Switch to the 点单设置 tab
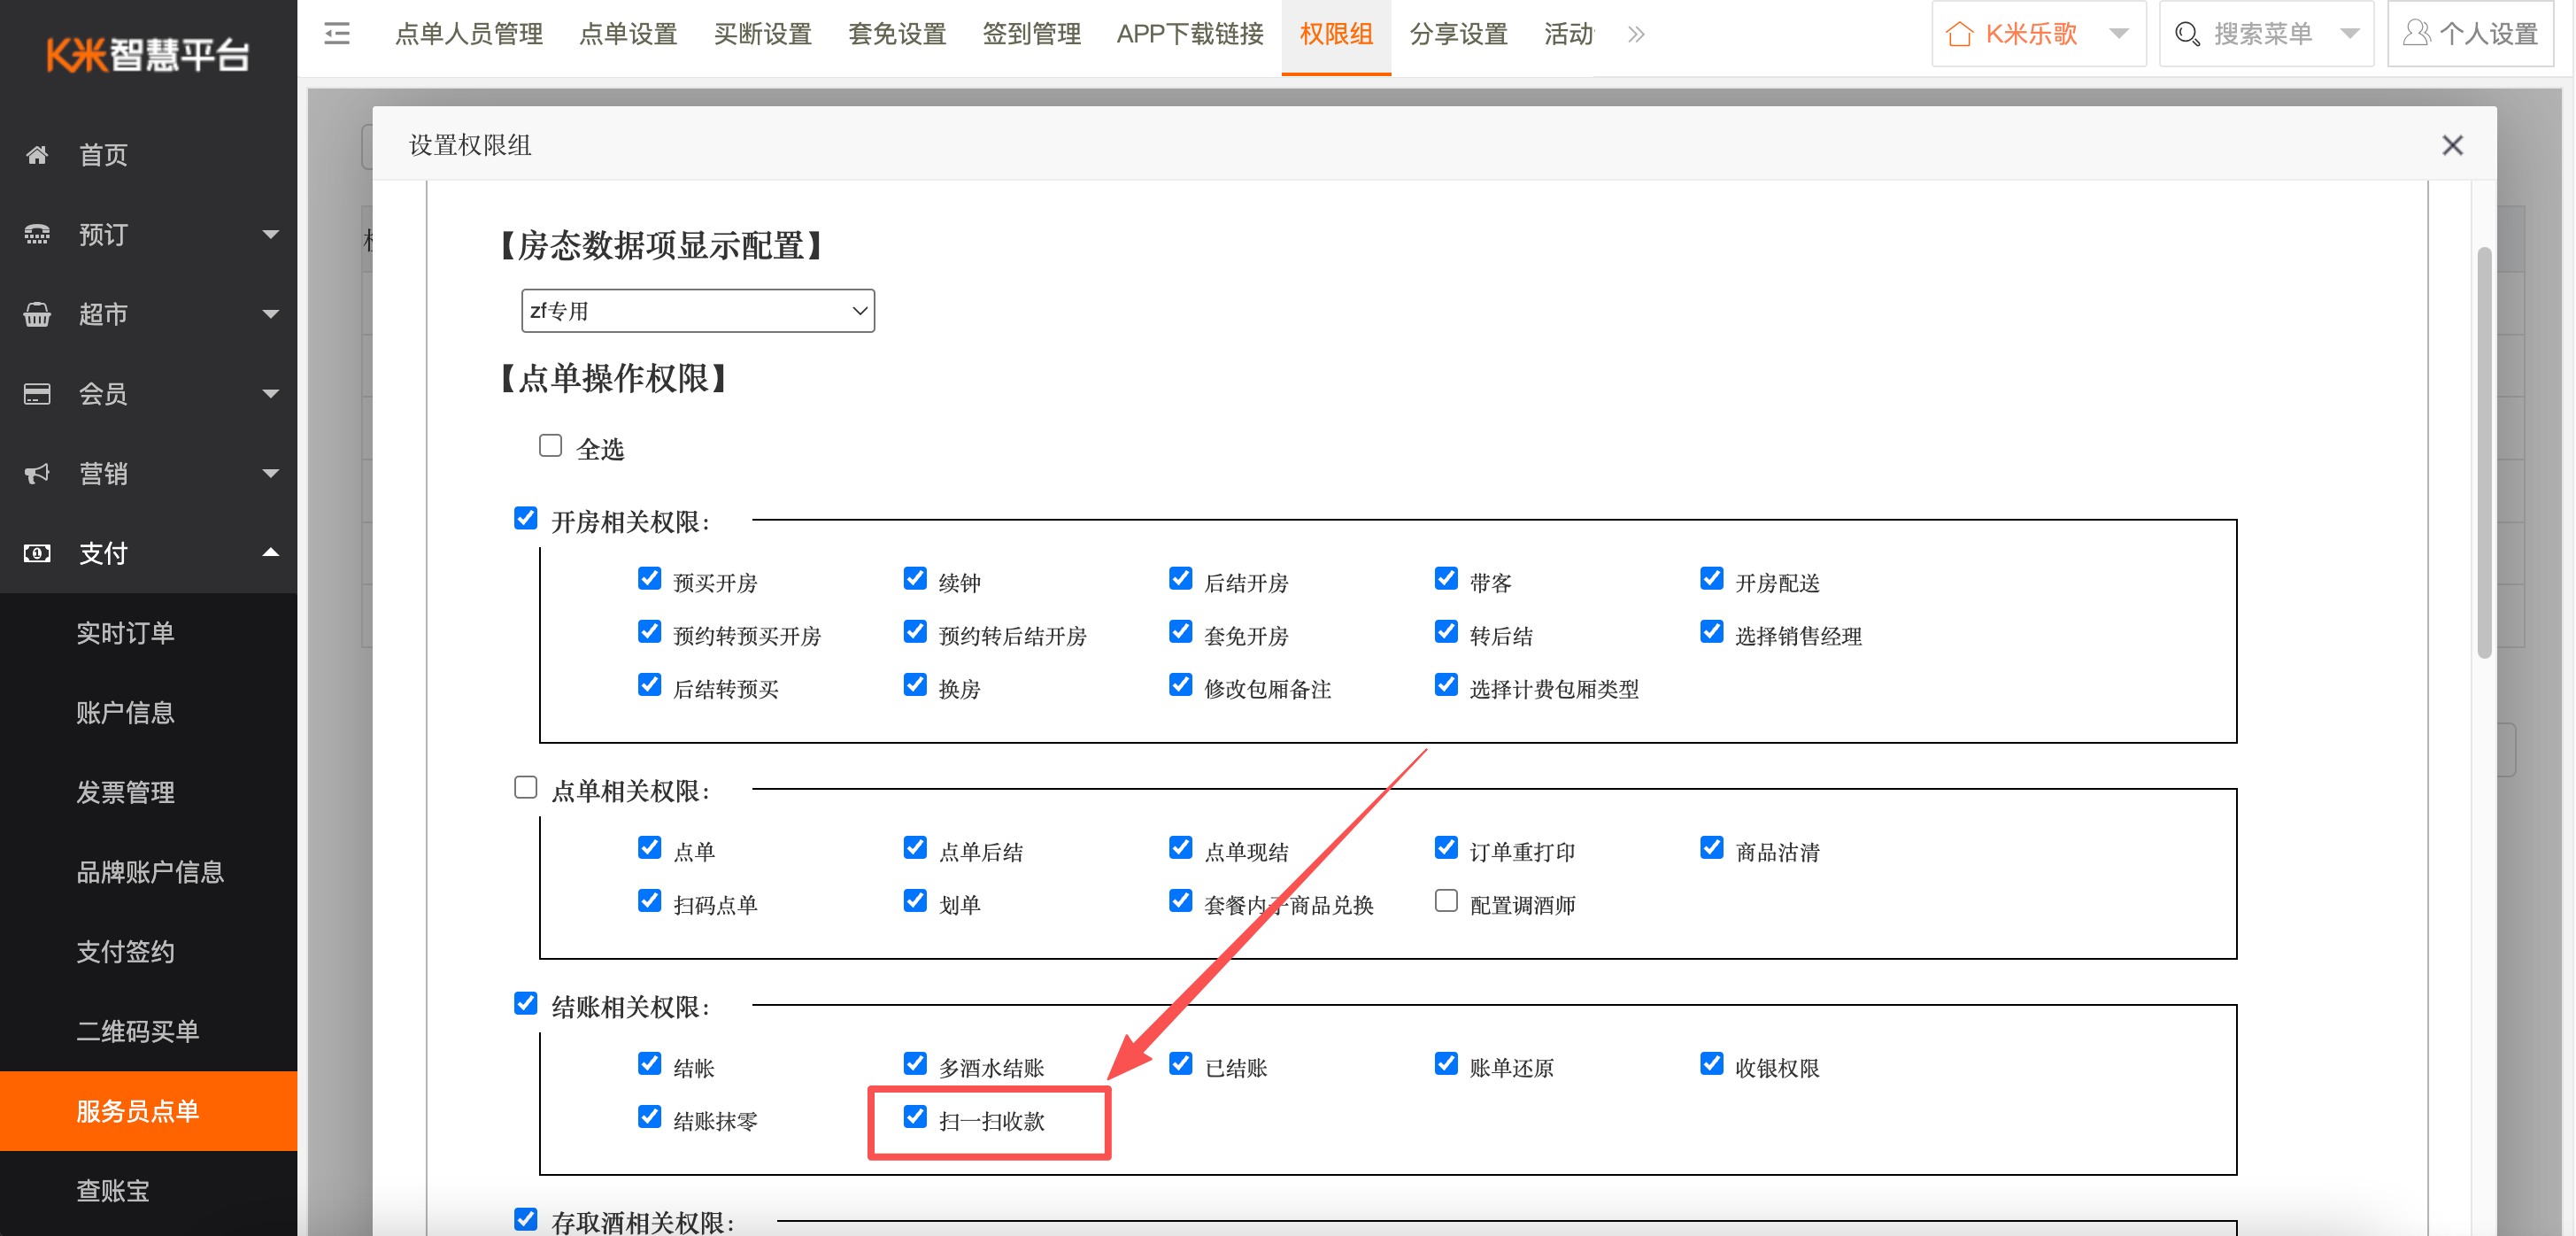This screenshot has width=2576, height=1236. (628, 35)
